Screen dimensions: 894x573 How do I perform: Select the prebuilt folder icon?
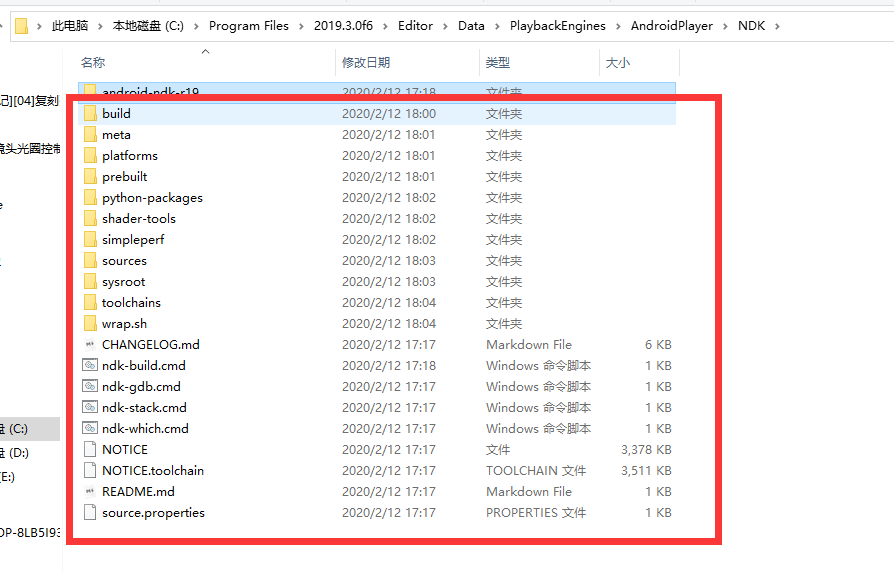coord(90,177)
